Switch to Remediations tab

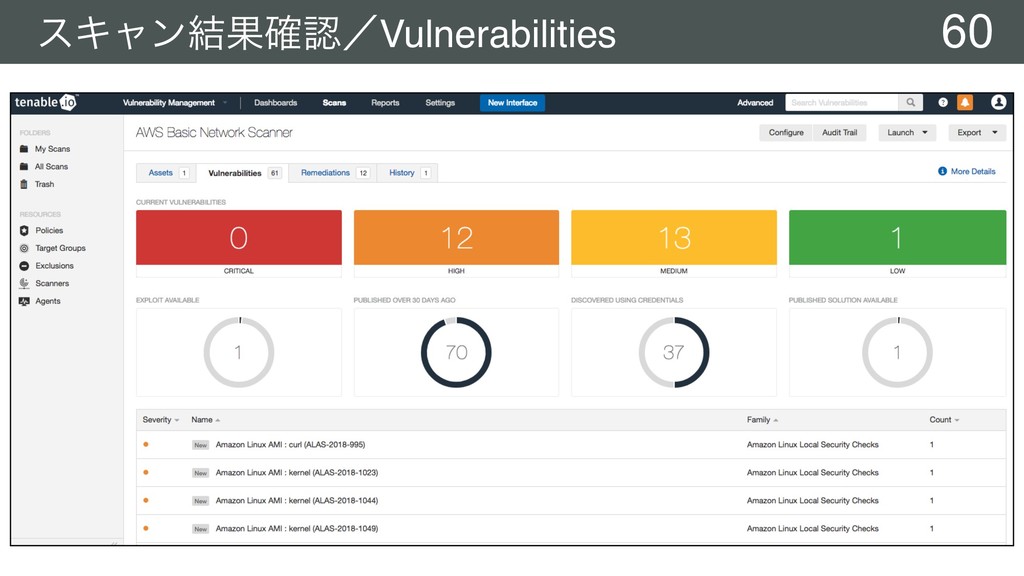point(333,173)
